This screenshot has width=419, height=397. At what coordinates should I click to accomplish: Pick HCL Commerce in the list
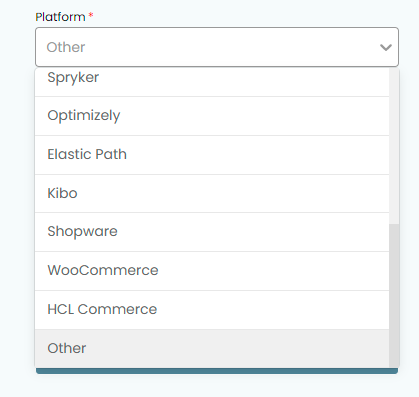[212, 310]
